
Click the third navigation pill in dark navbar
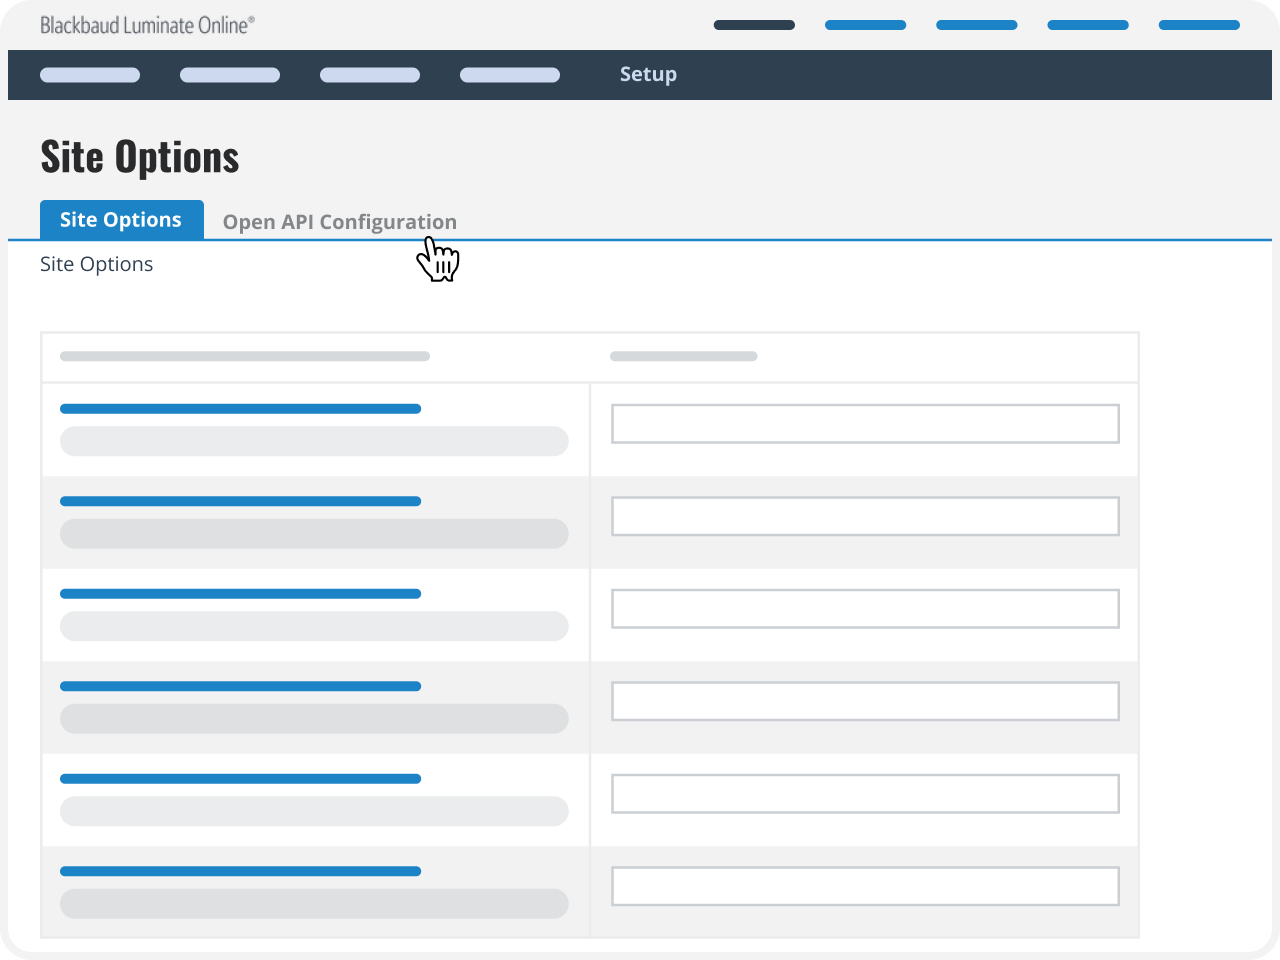point(369,74)
